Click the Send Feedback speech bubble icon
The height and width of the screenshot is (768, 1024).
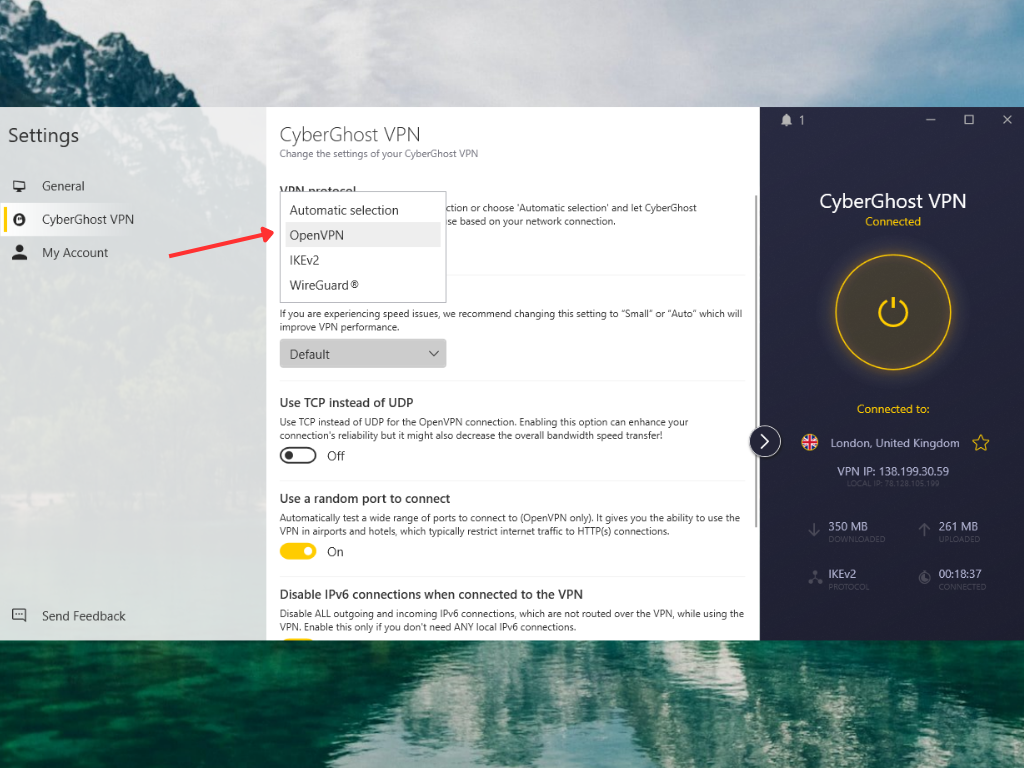19,615
